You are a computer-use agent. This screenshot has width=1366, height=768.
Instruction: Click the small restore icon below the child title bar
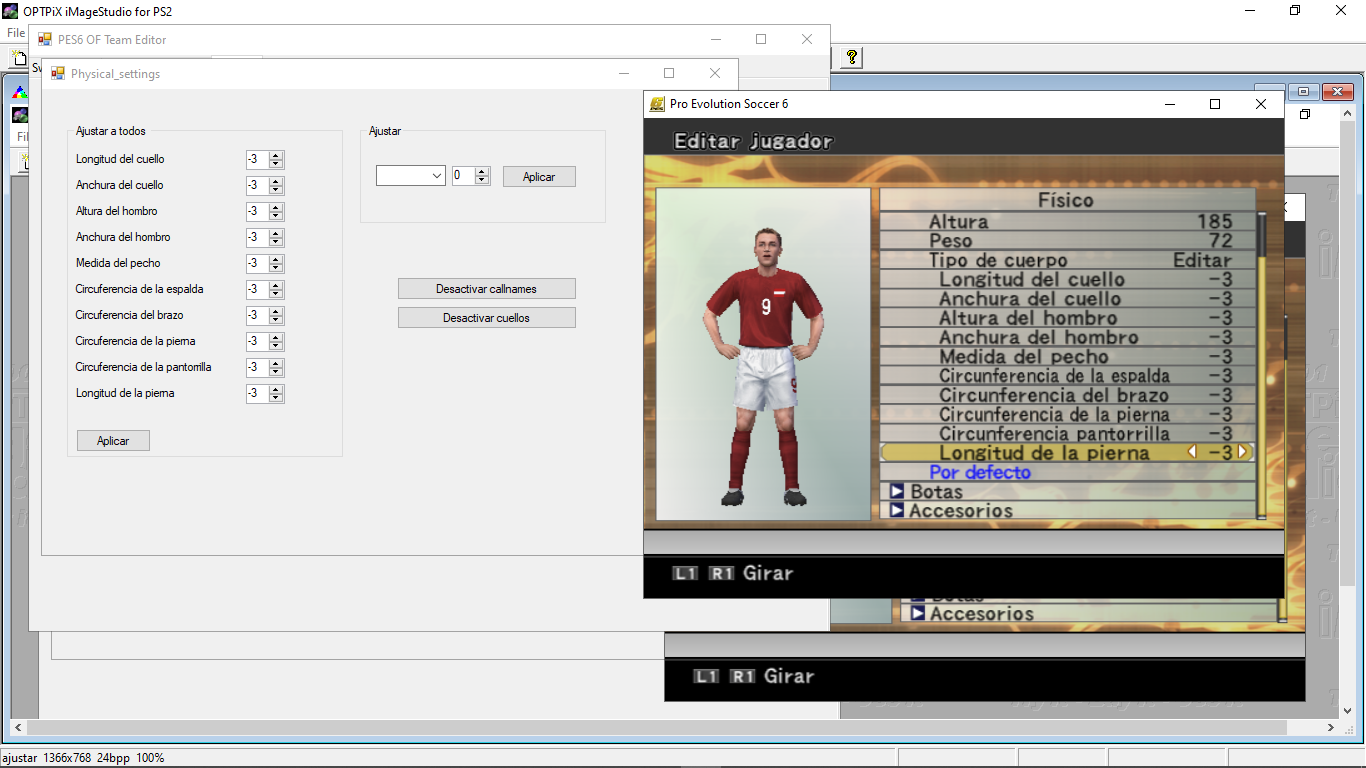pos(1305,115)
